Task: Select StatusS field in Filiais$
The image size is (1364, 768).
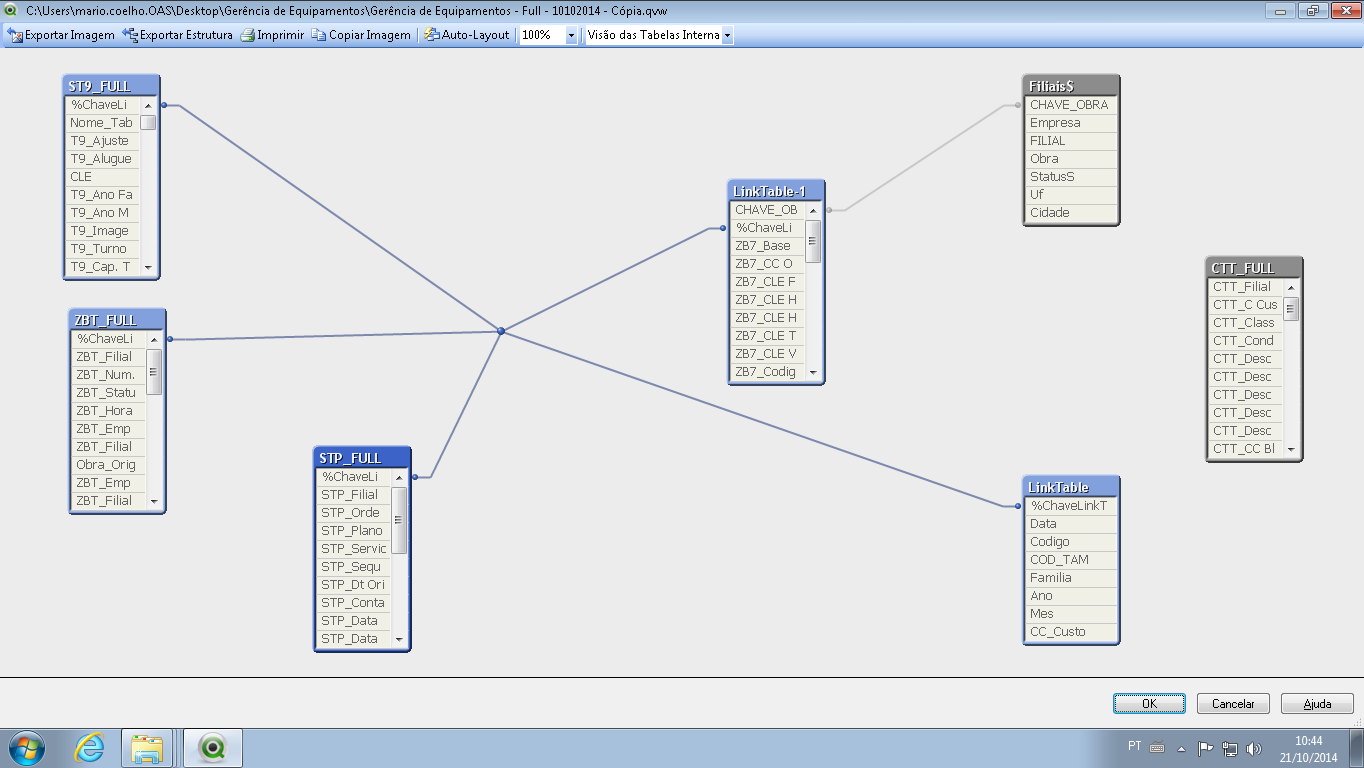Action: point(1071,177)
